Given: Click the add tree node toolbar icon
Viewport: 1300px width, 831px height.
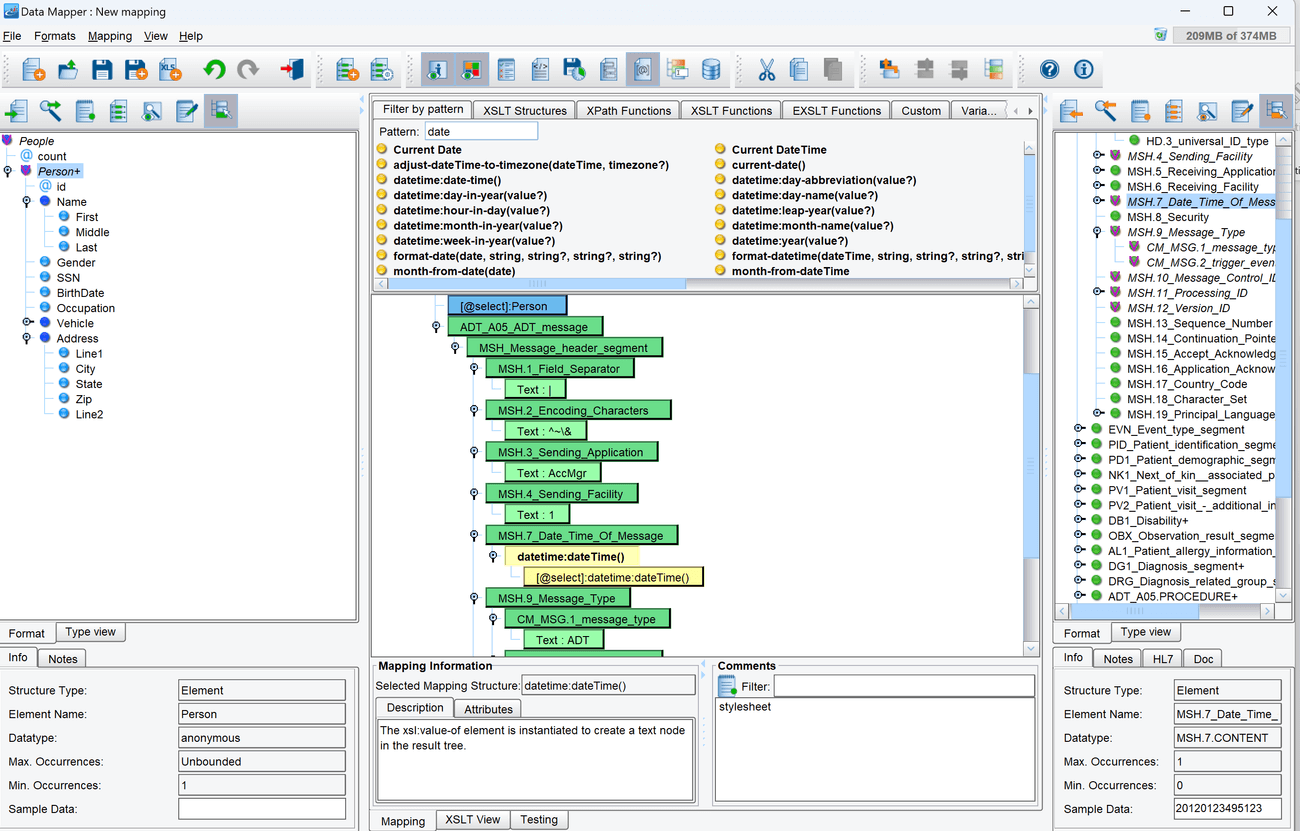Looking at the screenshot, I should click(x=347, y=70).
